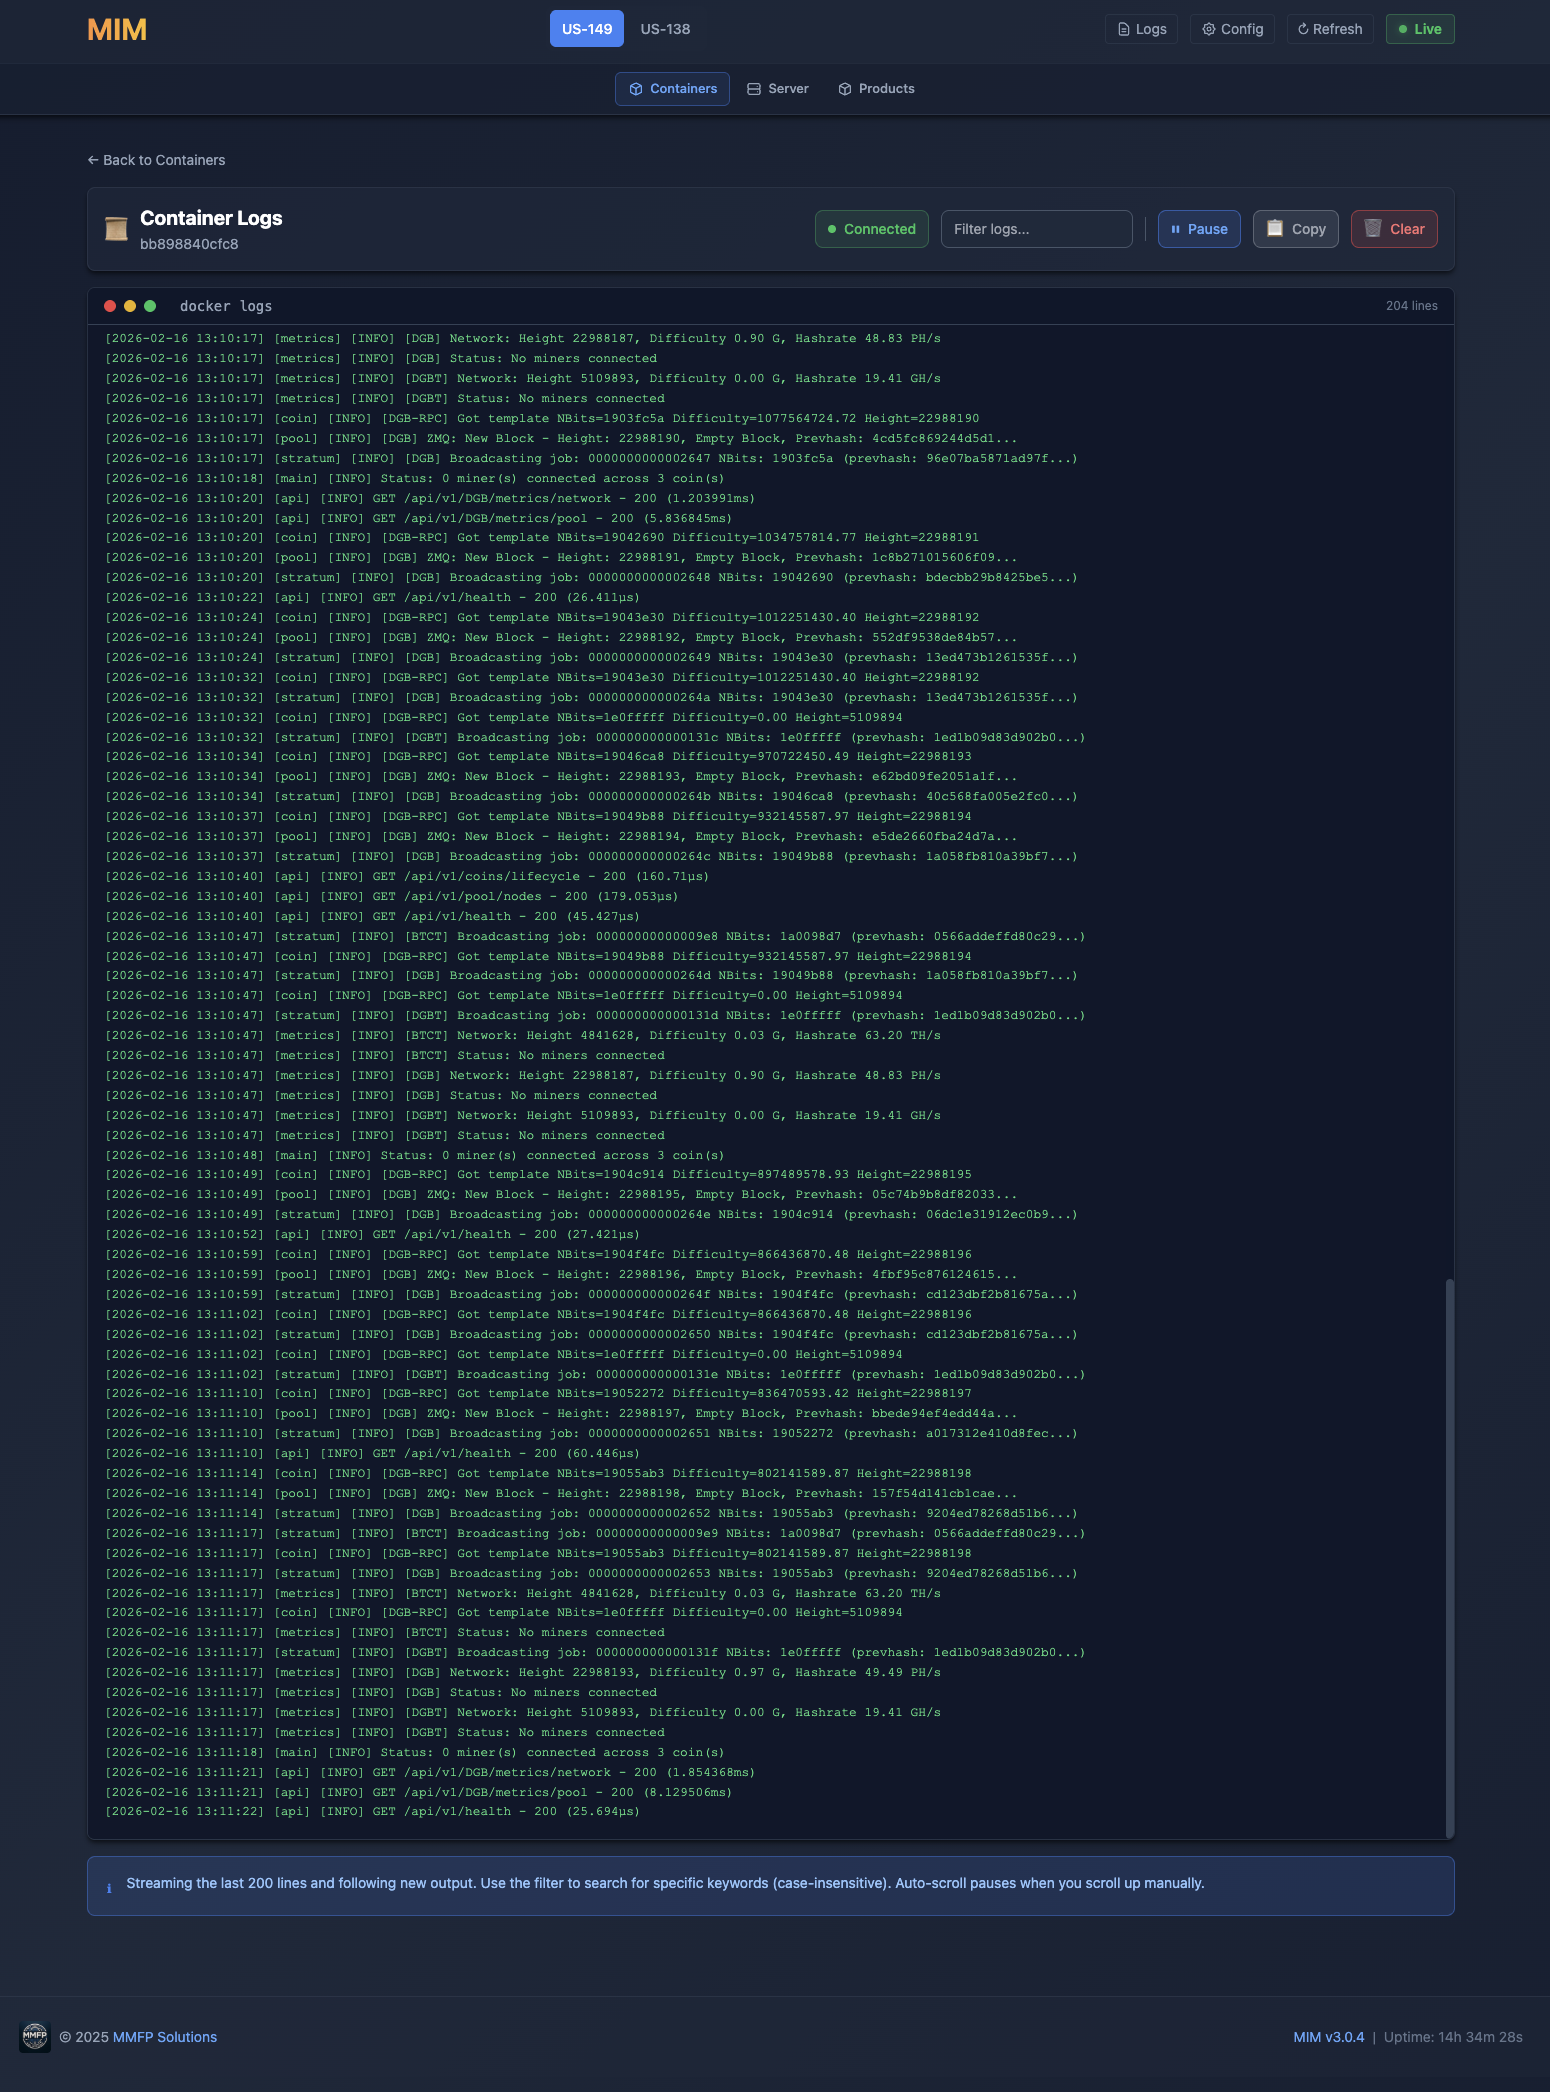This screenshot has height=2092, width=1550.
Task: Click the Container Logs heading
Action: point(211,218)
